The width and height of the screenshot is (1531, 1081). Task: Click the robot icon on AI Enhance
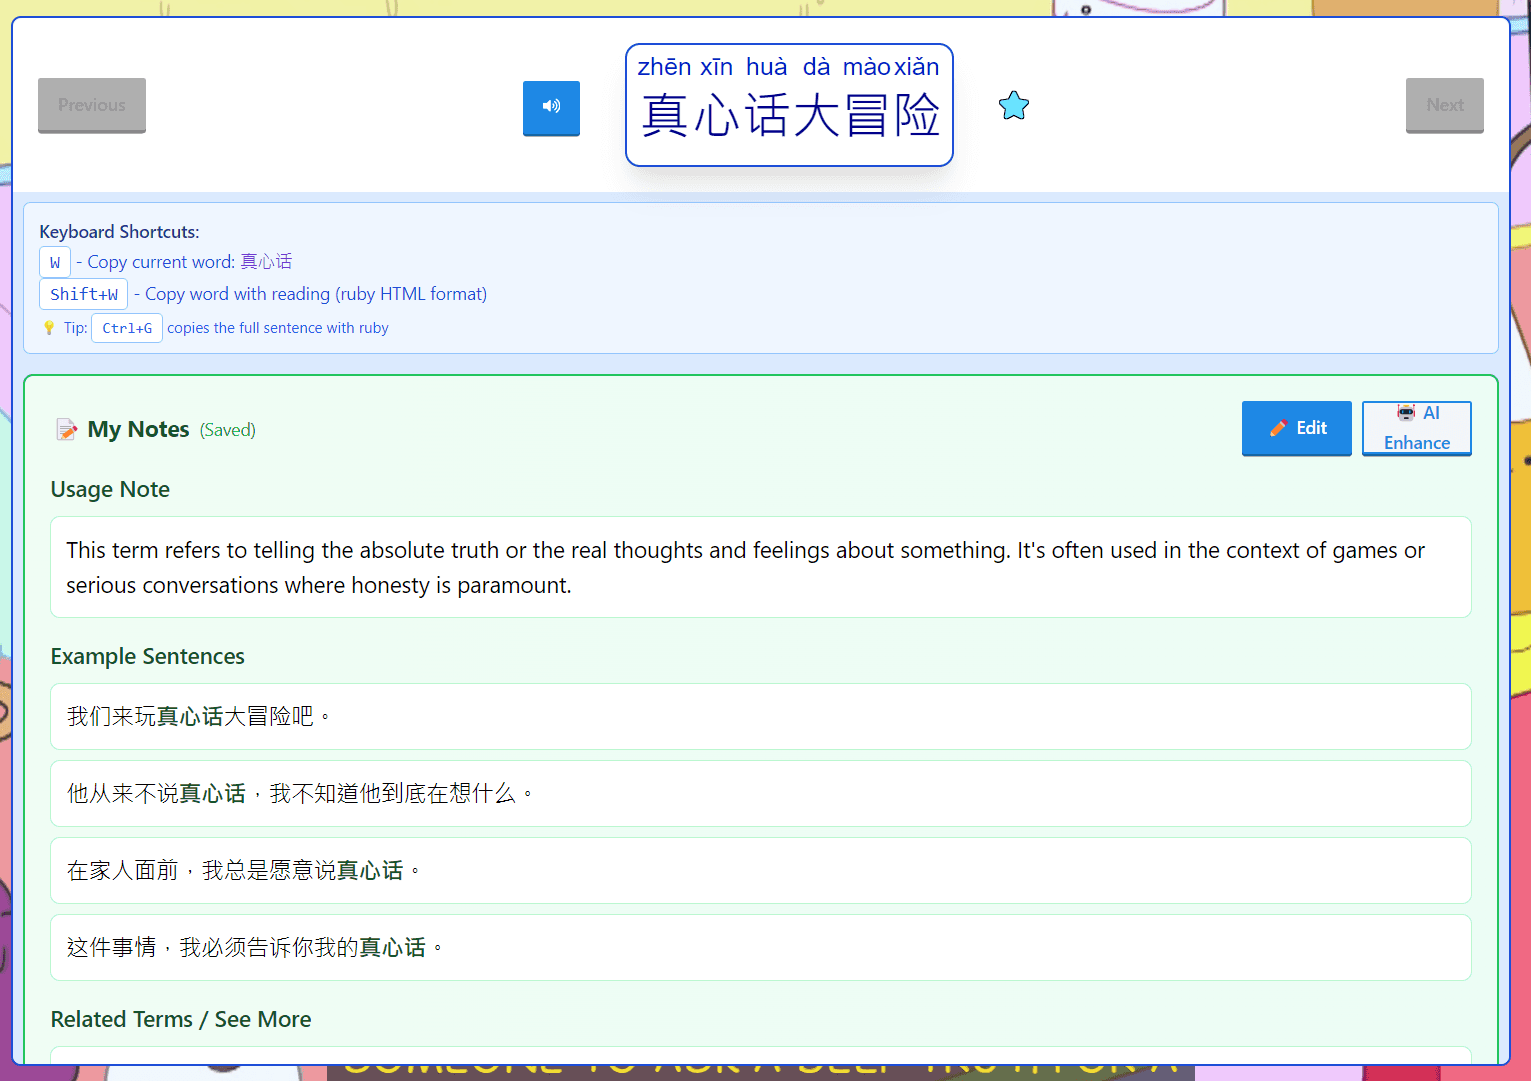pos(1406,412)
